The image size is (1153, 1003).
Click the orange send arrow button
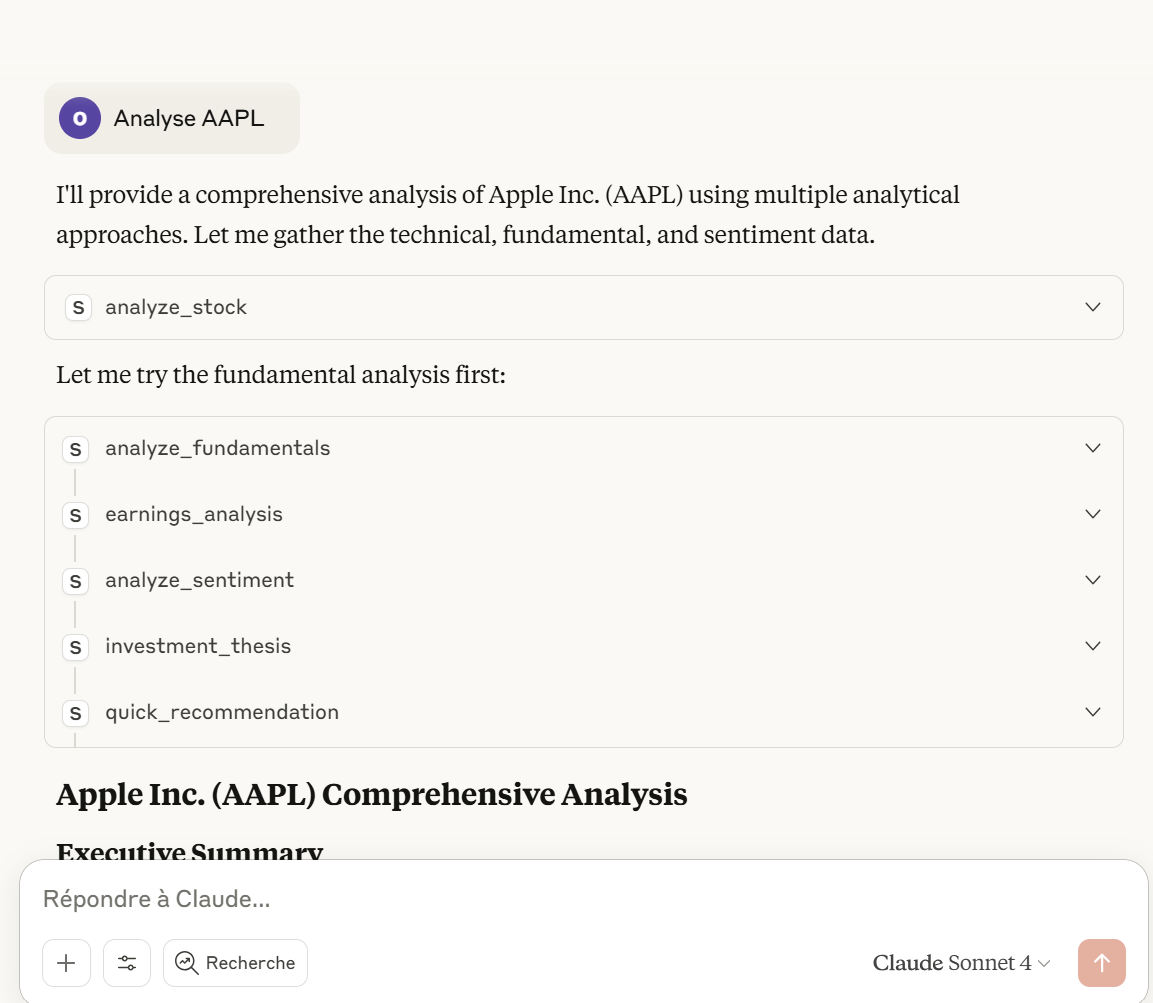[1102, 963]
